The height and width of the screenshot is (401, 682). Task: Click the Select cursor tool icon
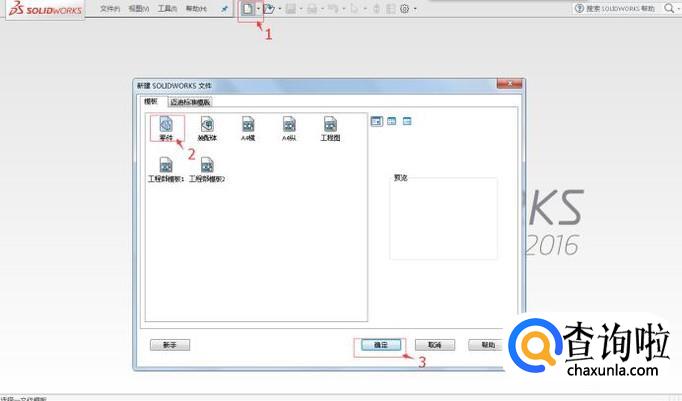pyautogui.click(x=354, y=9)
